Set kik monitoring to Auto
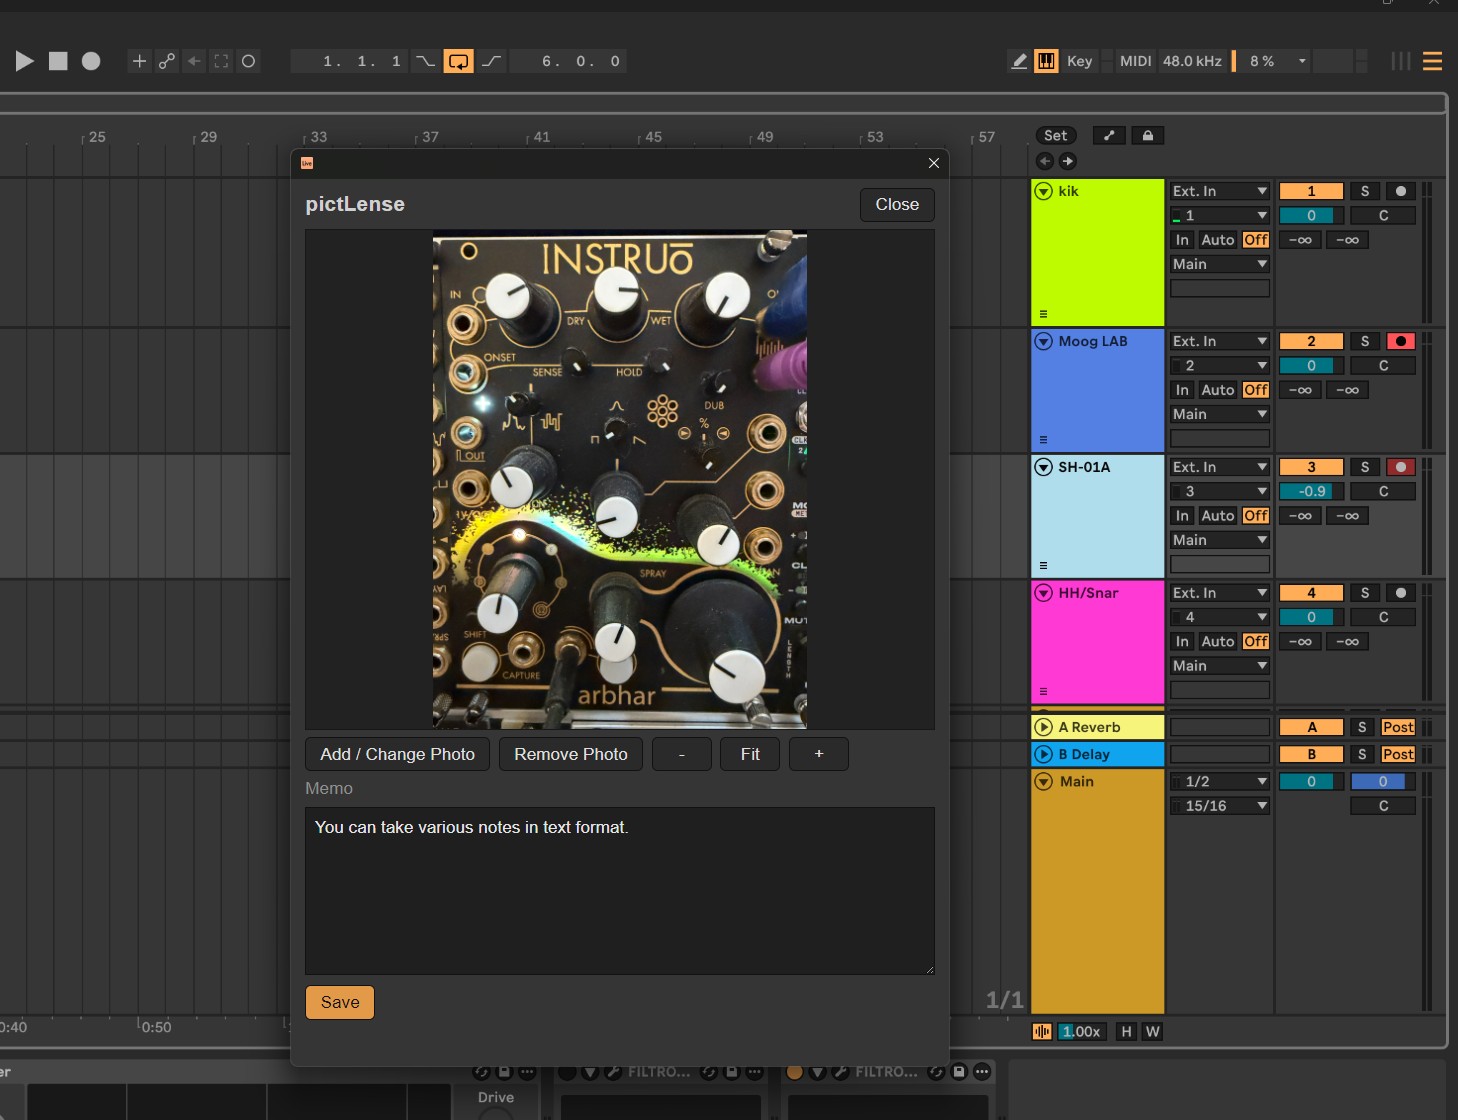The height and width of the screenshot is (1120, 1458). (x=1218, y=240)
